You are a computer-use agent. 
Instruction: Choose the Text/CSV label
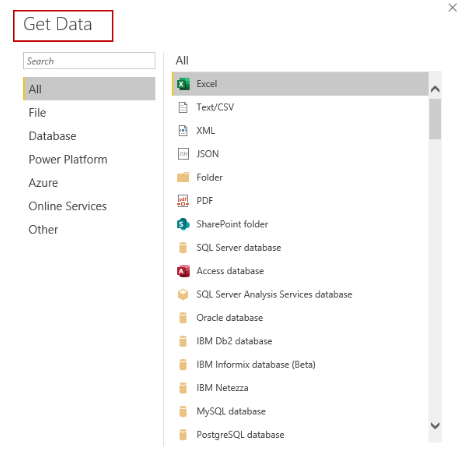tap(215, 107)
